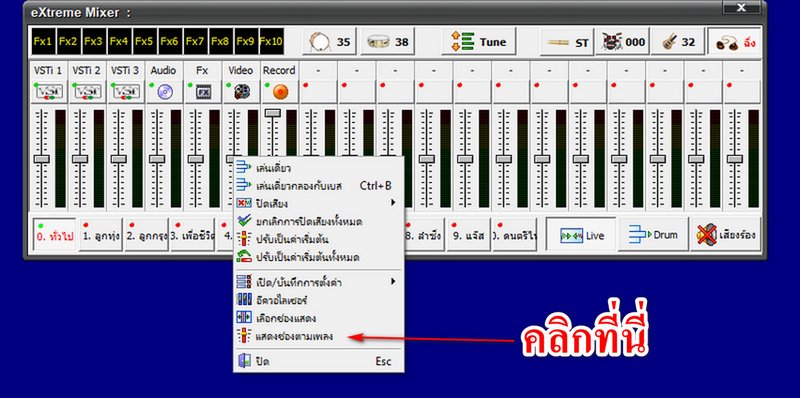Select the Fx1 slot
The image size is (800, 398).
coord(43,42)
